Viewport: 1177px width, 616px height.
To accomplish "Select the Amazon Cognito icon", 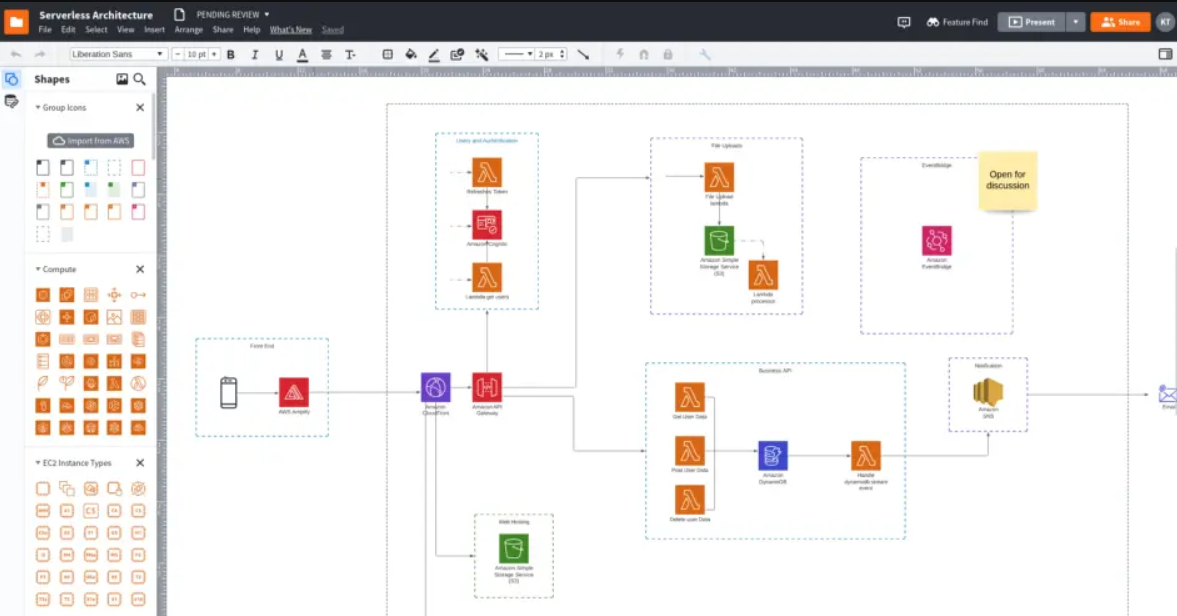I will pyautogui.click(x=486, y=224).
